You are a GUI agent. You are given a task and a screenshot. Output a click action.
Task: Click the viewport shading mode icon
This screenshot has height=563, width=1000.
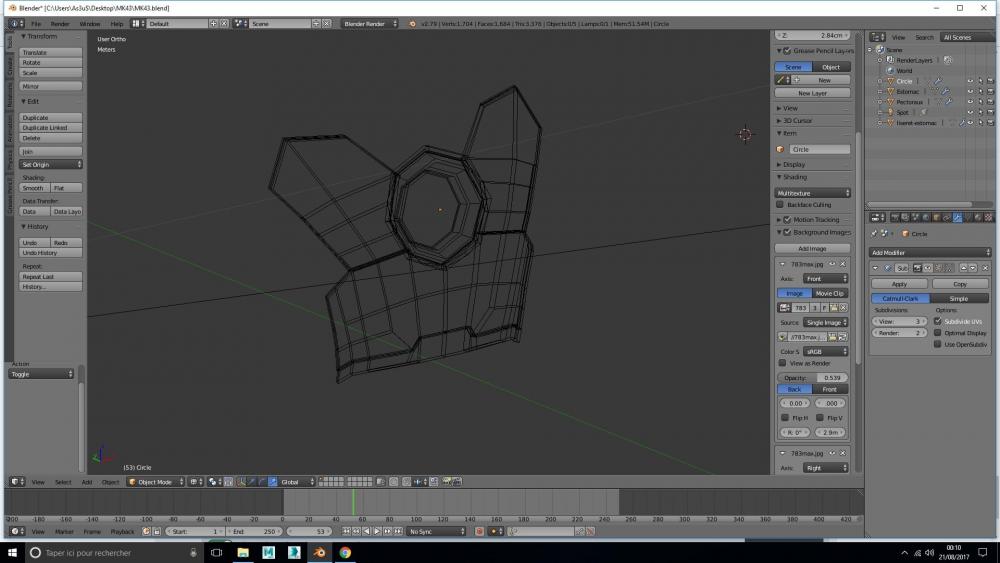[195, 482]
